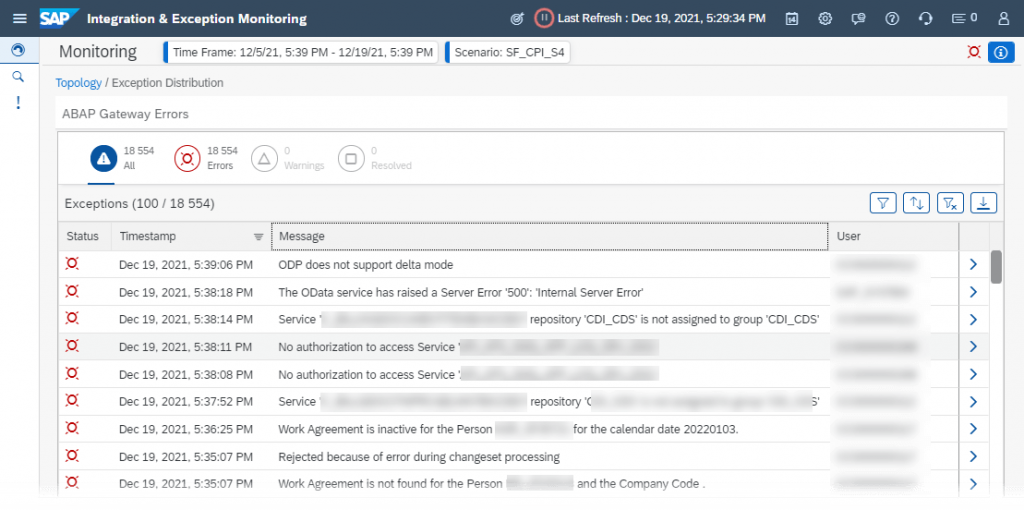Click the red error indicator top right
Screen dimensions: 1024x510
(974, 52)
